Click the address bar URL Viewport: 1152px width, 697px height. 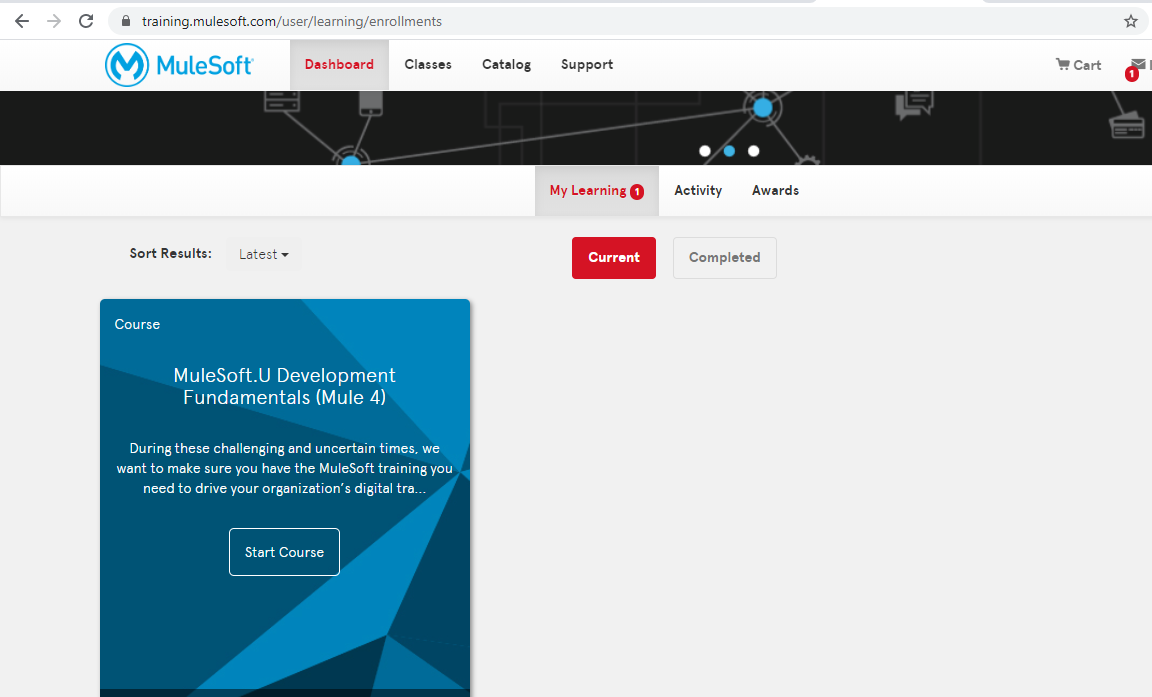pyautogui.click(x=292, y=21)
